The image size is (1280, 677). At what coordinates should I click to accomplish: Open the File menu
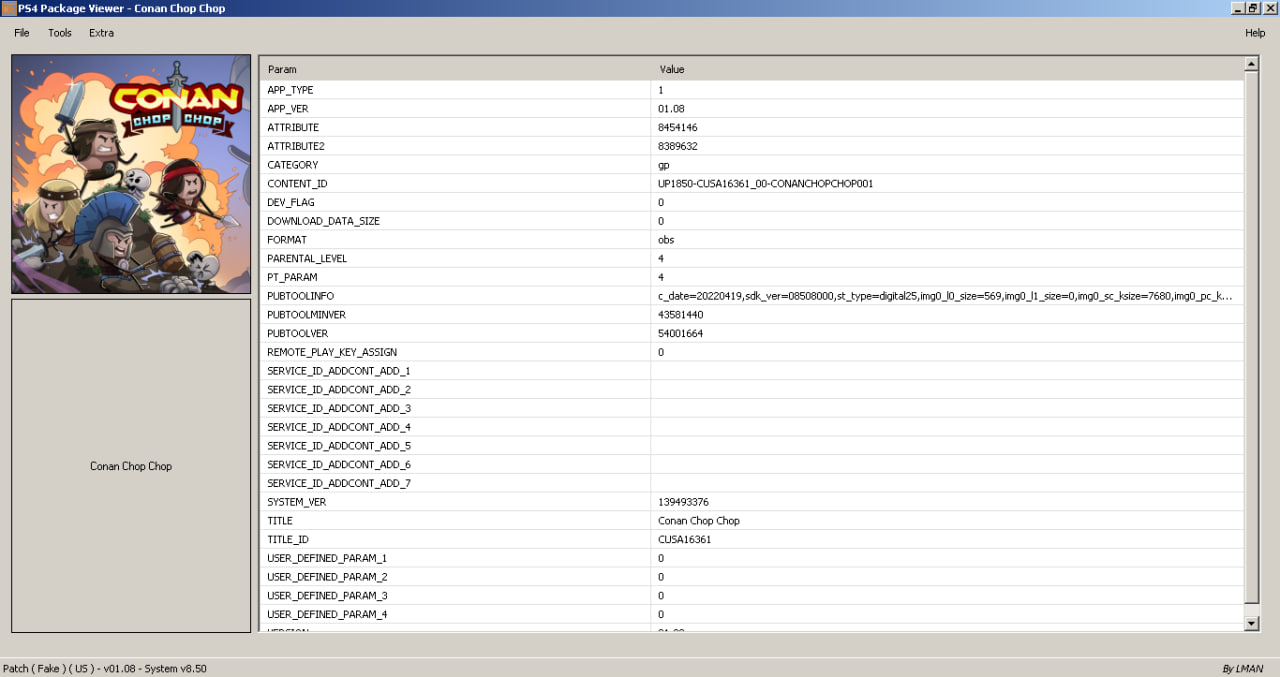point(22,33)
